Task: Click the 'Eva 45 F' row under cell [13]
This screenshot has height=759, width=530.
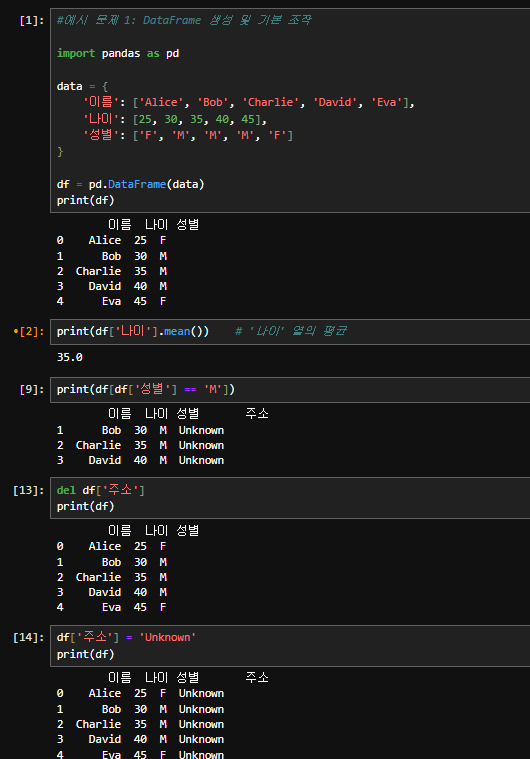Action: click(112, 607)
